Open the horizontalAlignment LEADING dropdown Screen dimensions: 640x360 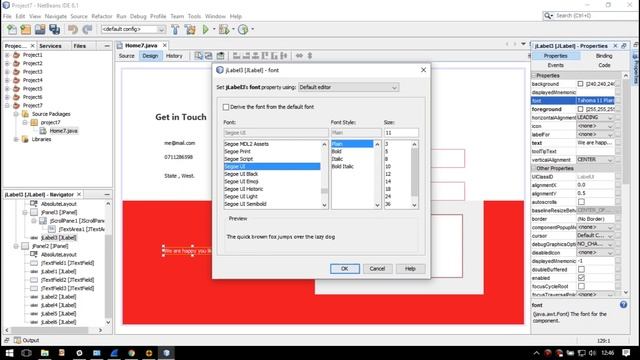click(x=595, y=118)
